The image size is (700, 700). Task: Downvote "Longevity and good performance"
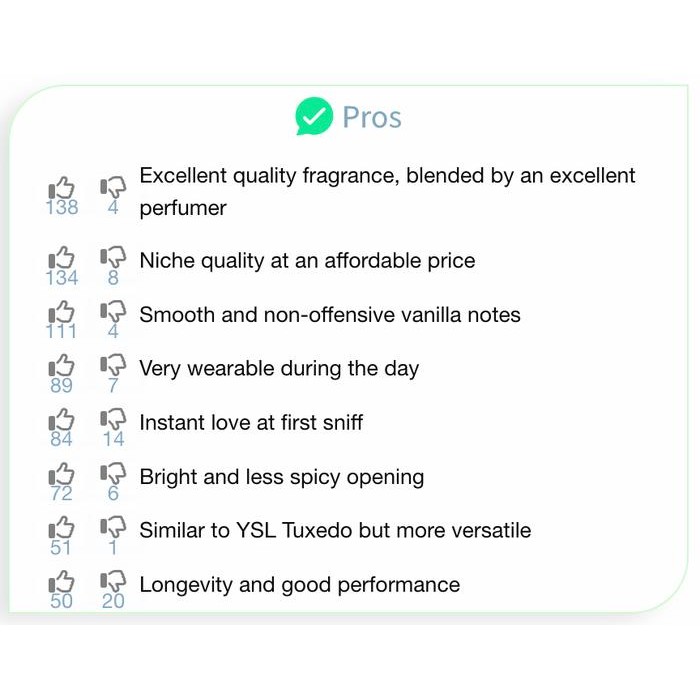pos(113,582)
